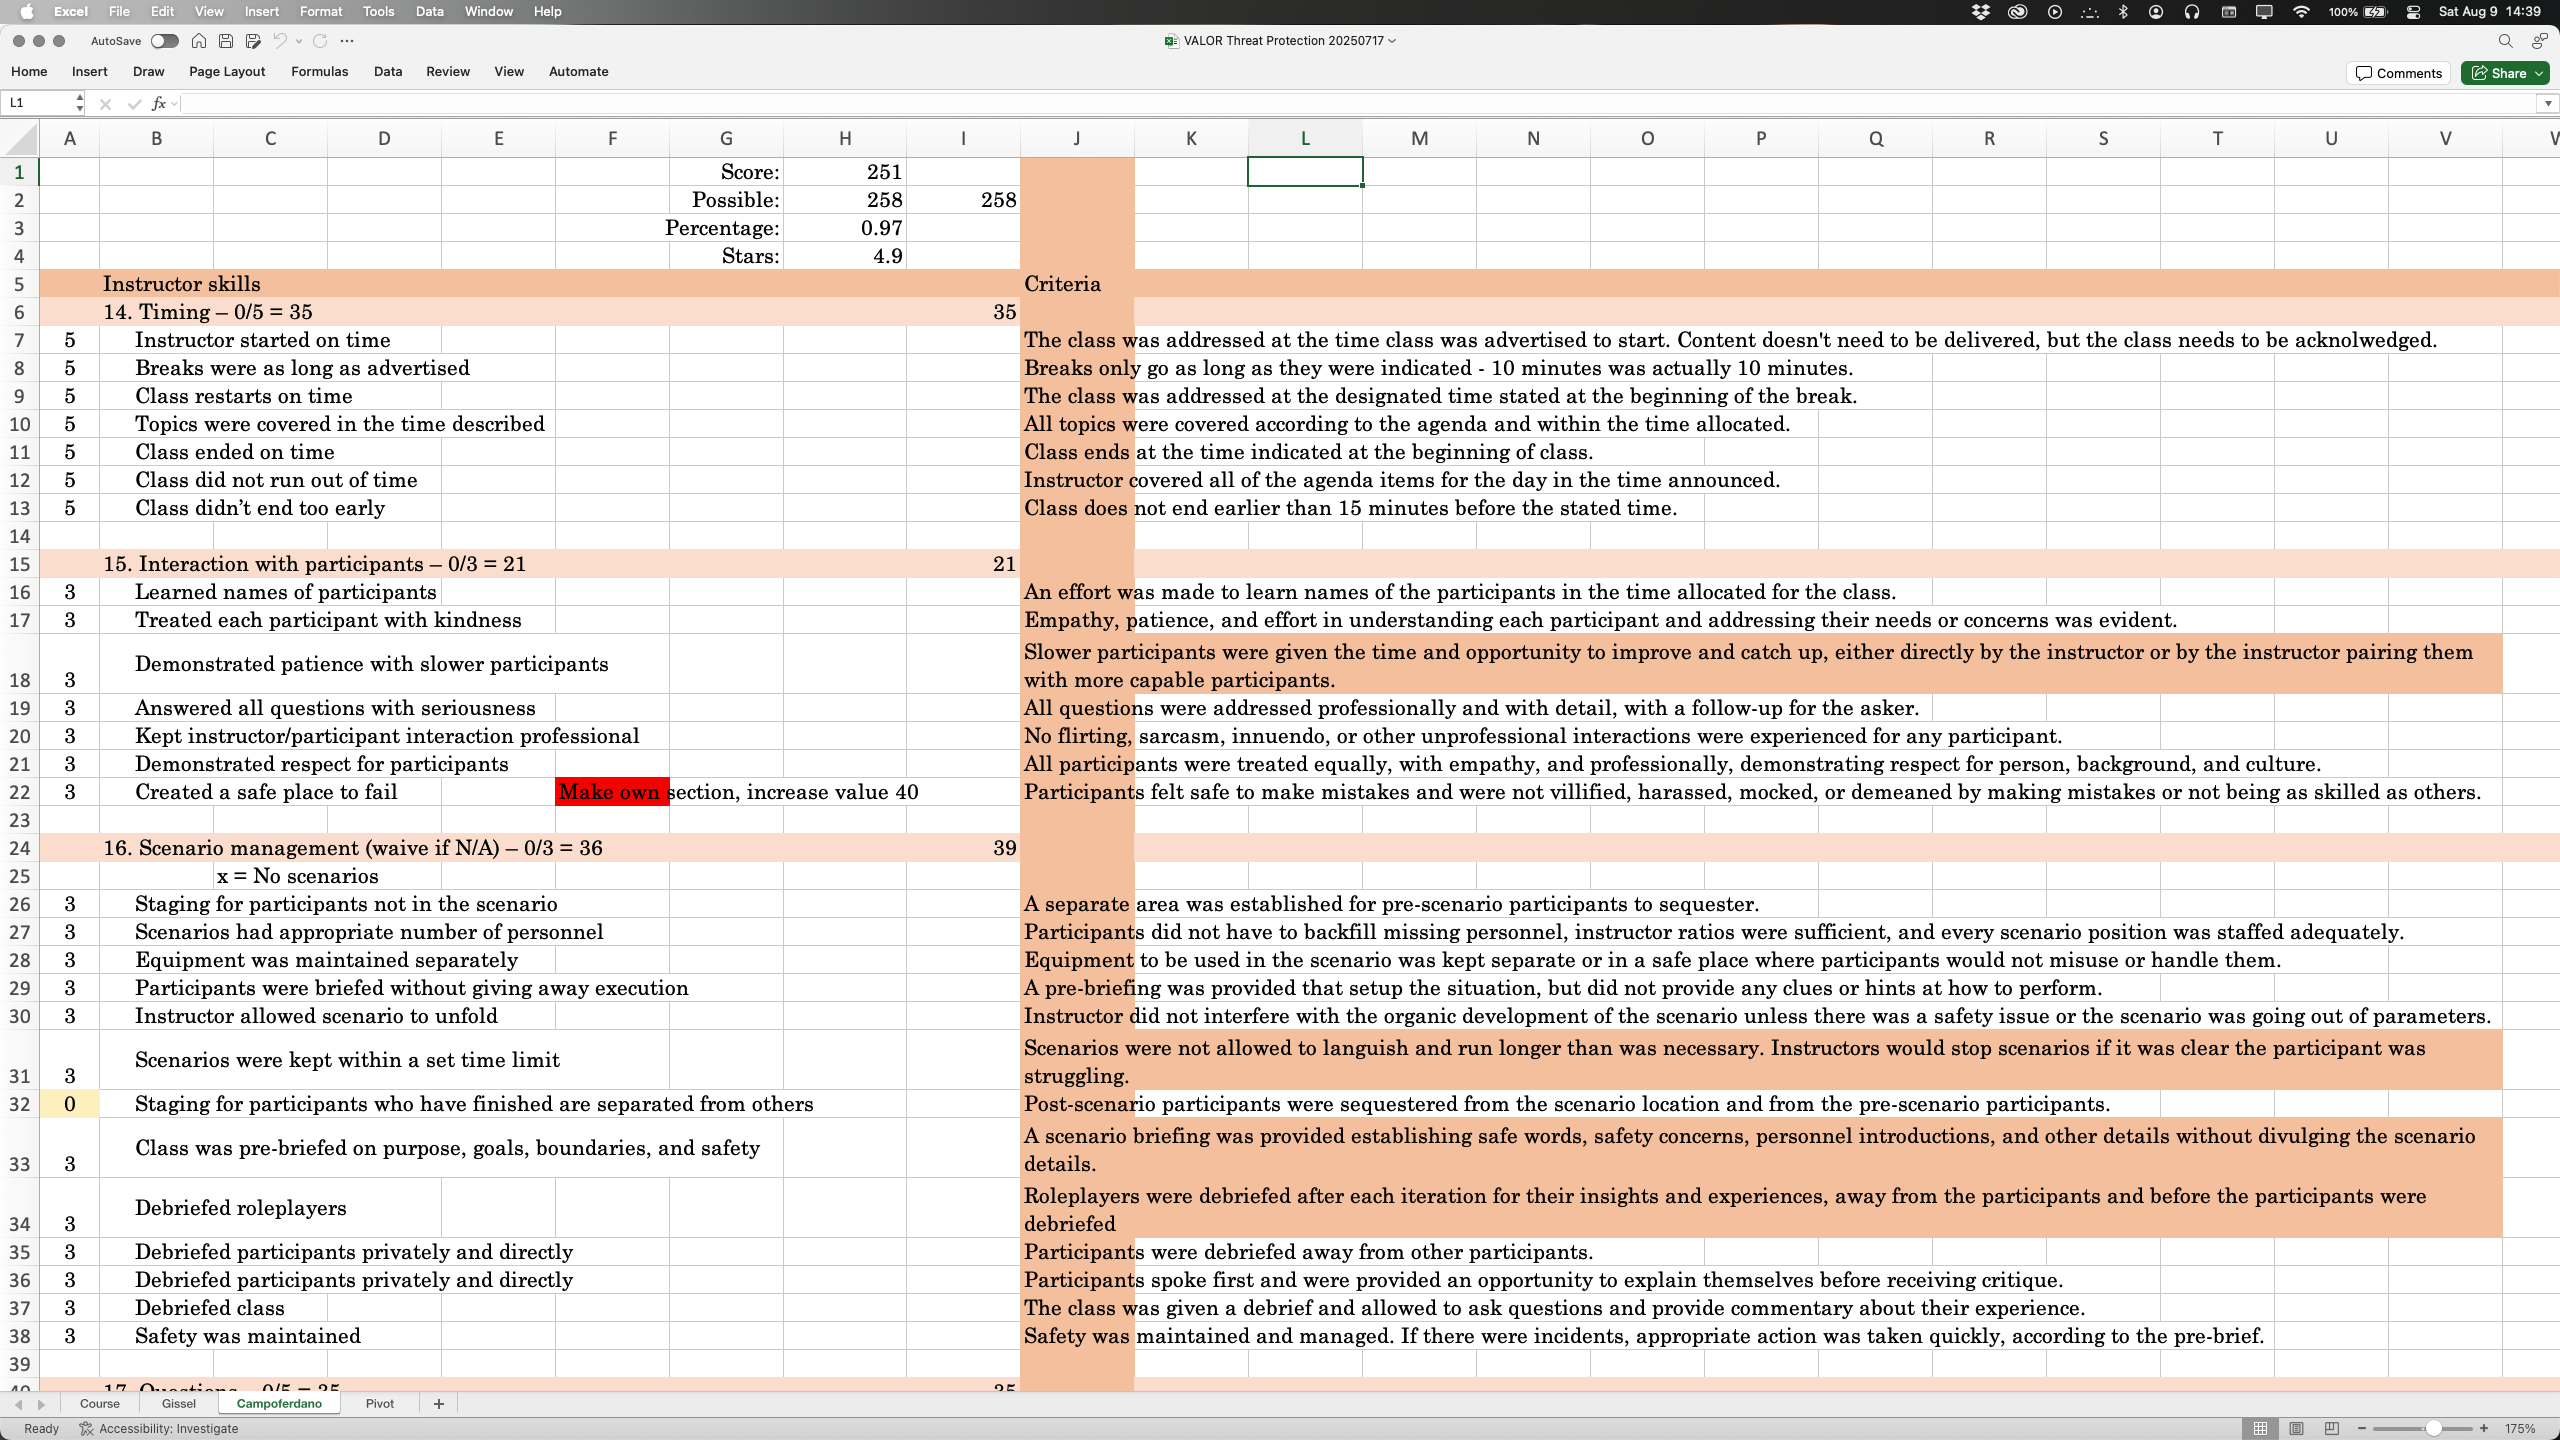Open the file title dropdown chevron
Screen dimensions: 2560x1440
point(1392,41)
